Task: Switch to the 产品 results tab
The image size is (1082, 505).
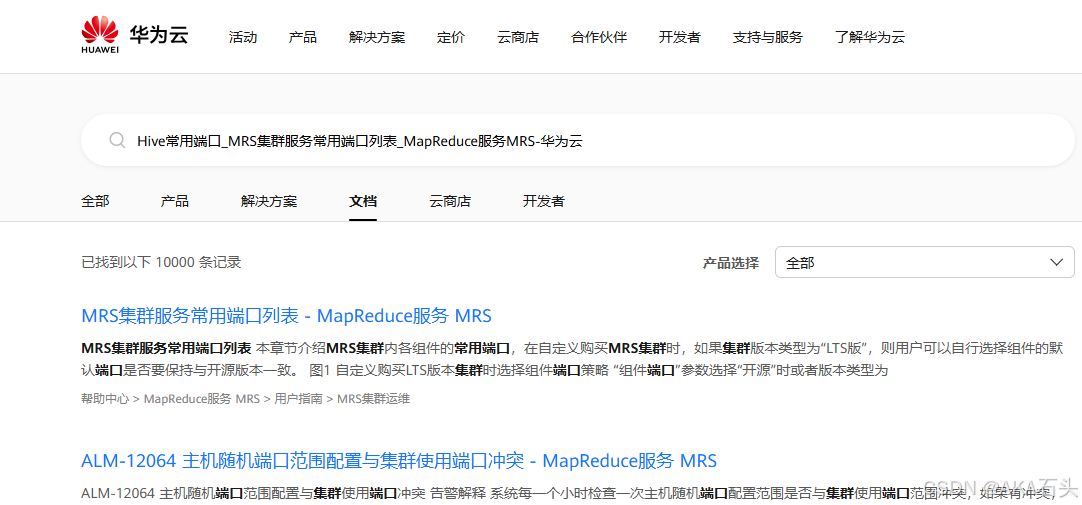Action: point(175,201)
